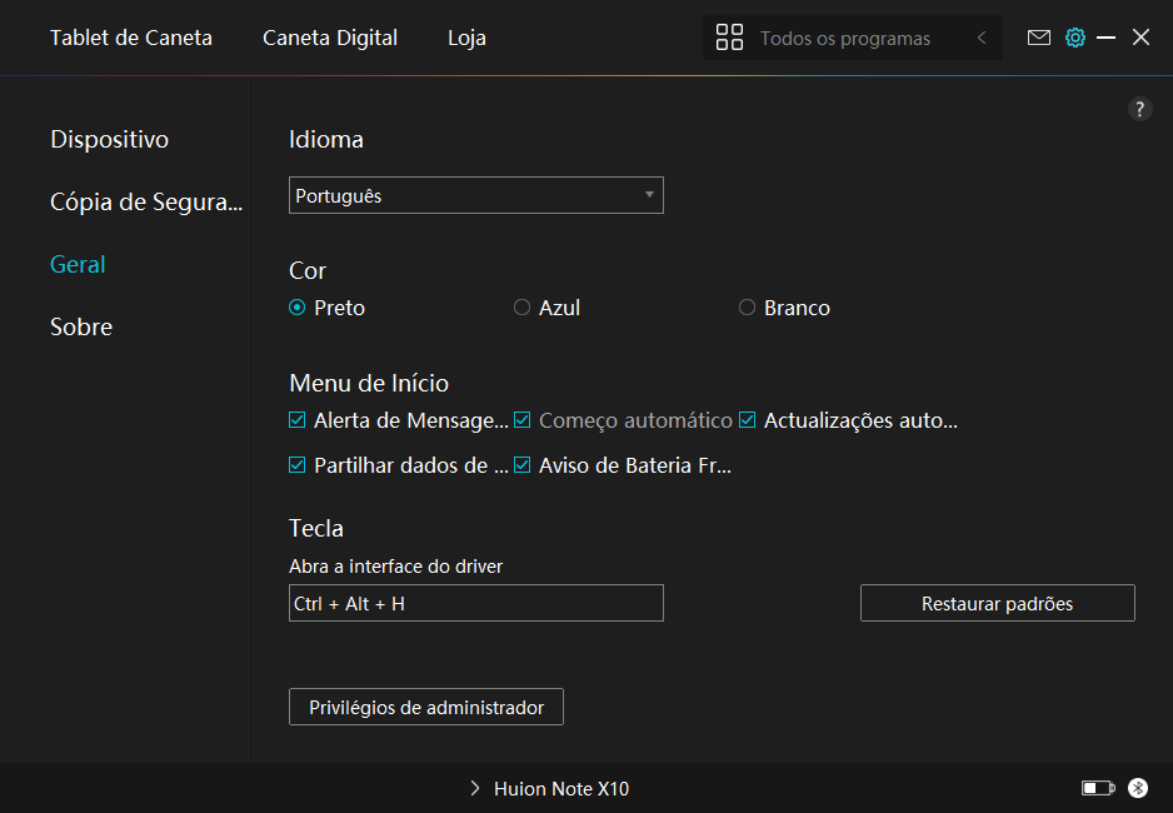Click the programs grid icon
The width and height of the screenshot is (1173, 813).
[730, 38]
